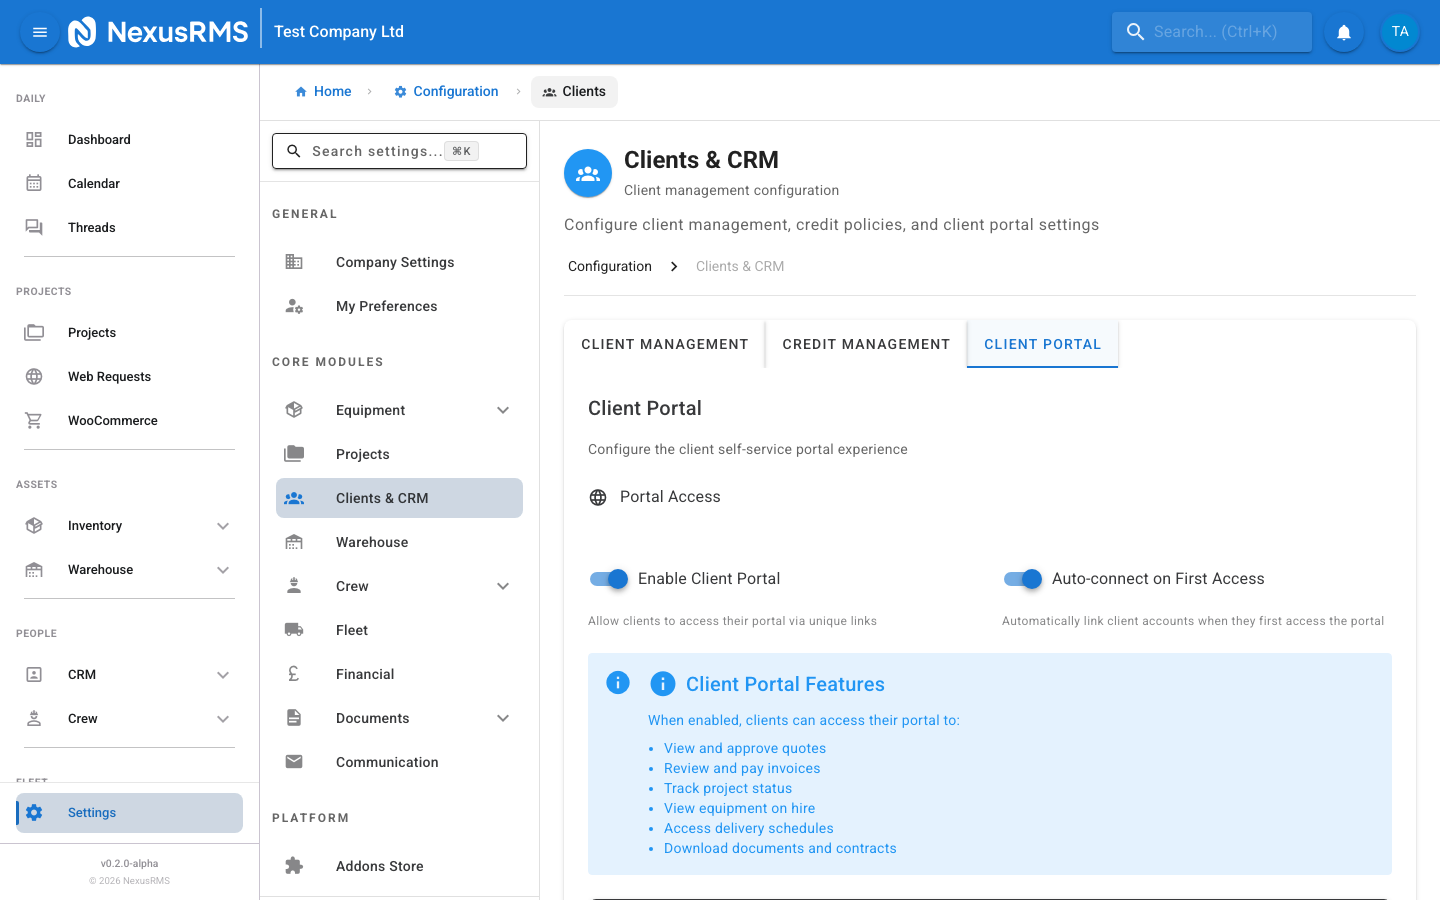Open Company Settings in the settings list

pos(395,262)
